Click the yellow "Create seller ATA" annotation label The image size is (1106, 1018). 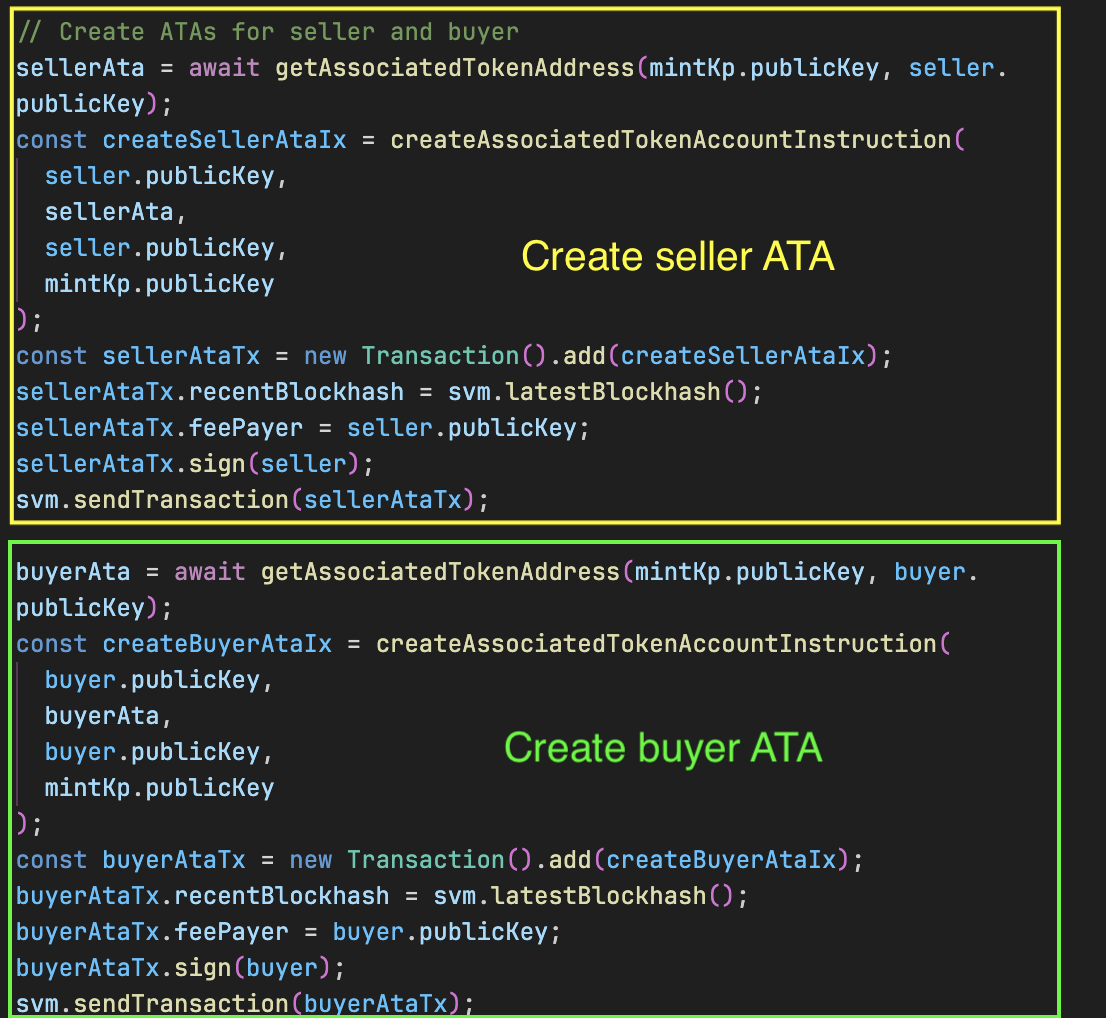(x=677, y=257)
